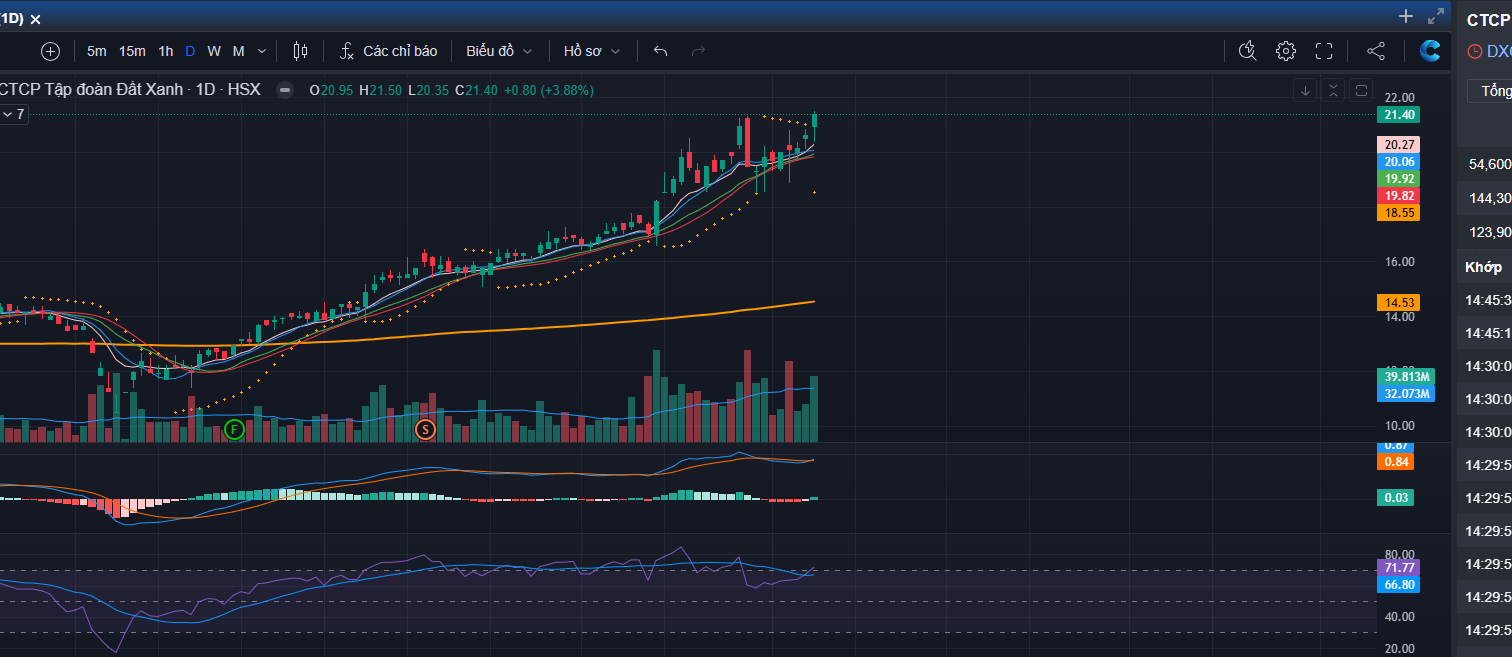Move pane down with the down arrow icon
This screenshot has height=657, width=1512.
pos(1305,90)
